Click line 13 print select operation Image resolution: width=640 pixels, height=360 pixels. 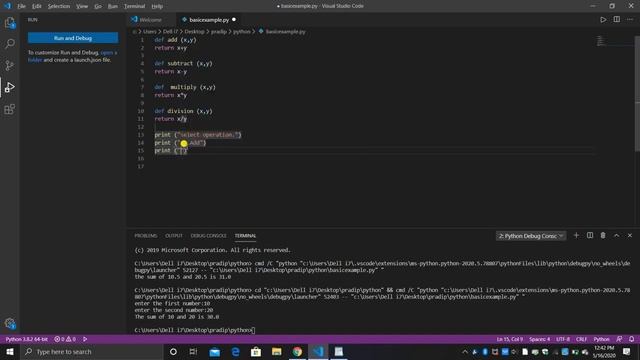tap(198, 135)
